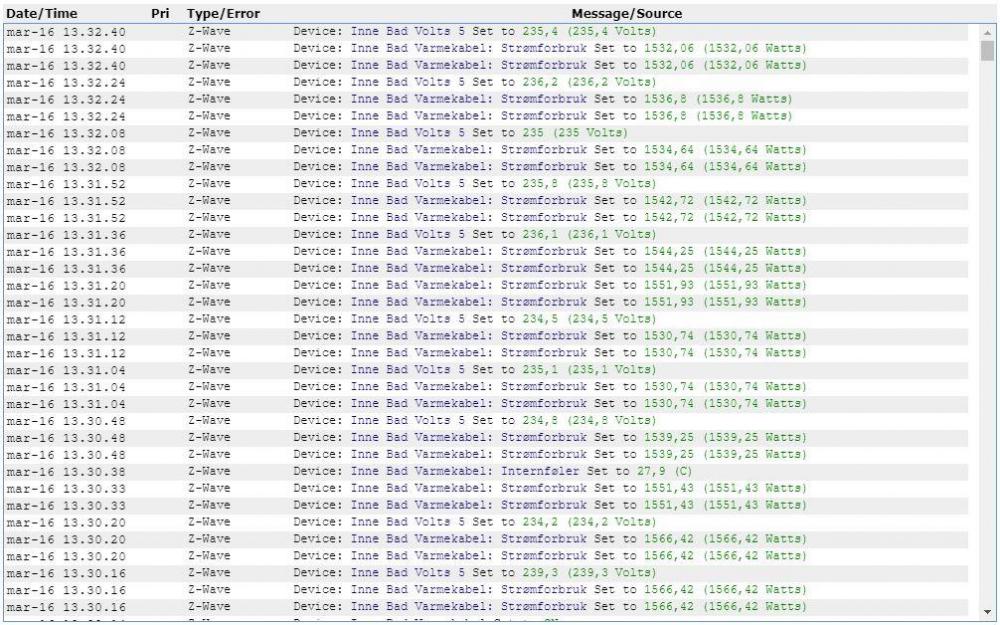The image size is (1000, 625).
Task: Click the scrollbar up arrow
Action: click(988, 32)
